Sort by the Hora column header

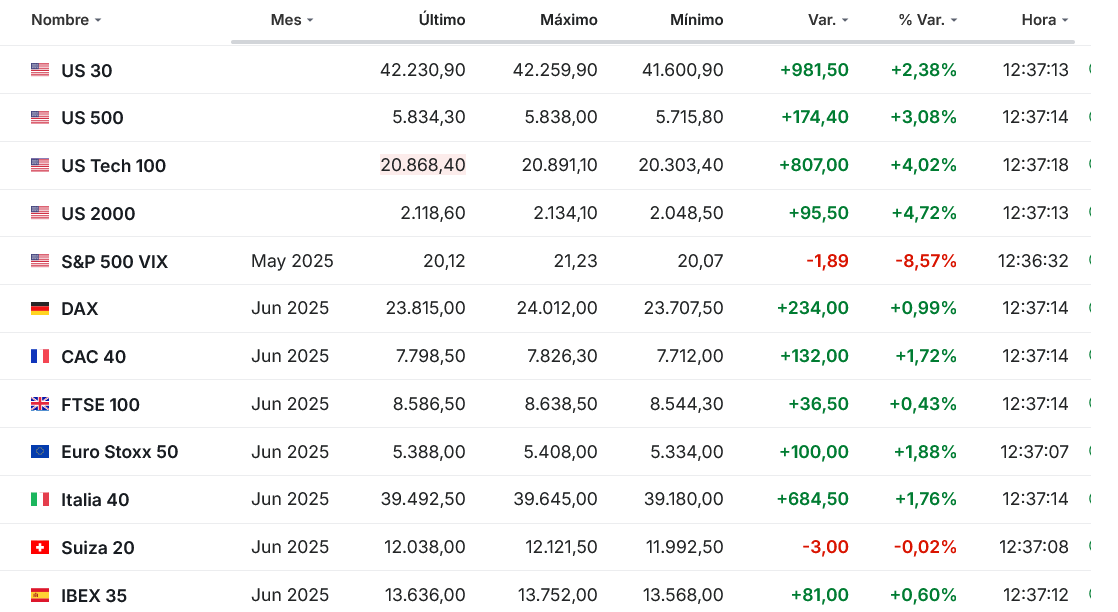[x=1045, y=20]
